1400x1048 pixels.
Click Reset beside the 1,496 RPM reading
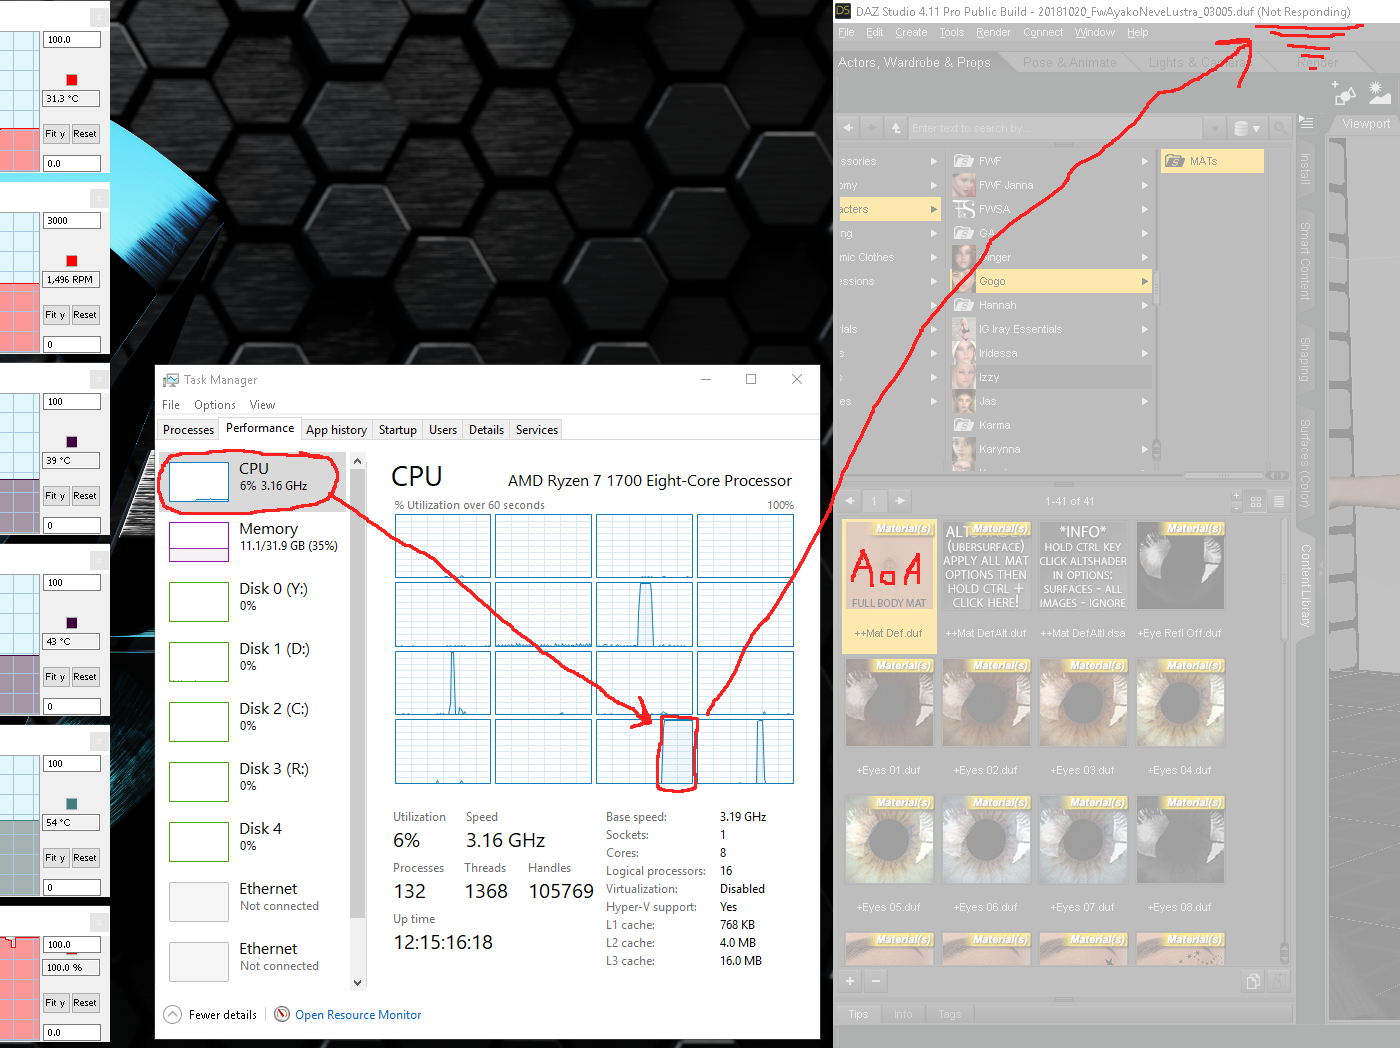85,315
